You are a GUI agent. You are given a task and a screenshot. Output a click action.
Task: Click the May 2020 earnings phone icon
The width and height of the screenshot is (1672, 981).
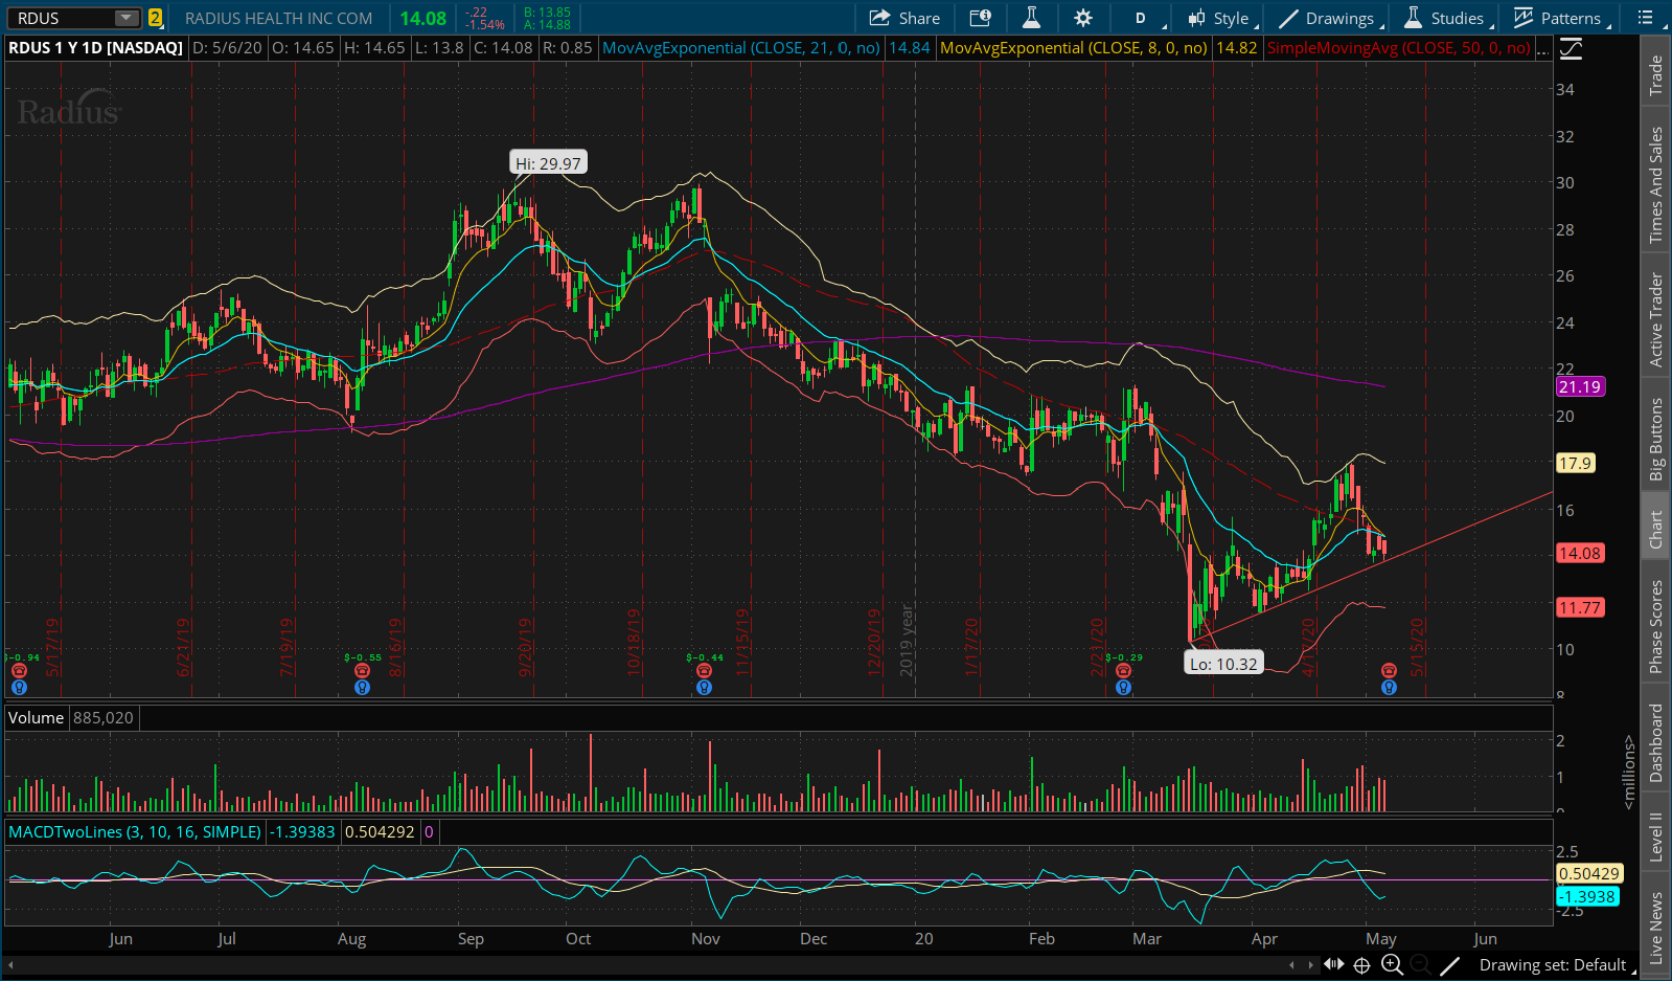pyautogui.click(x=1388, y=671)
